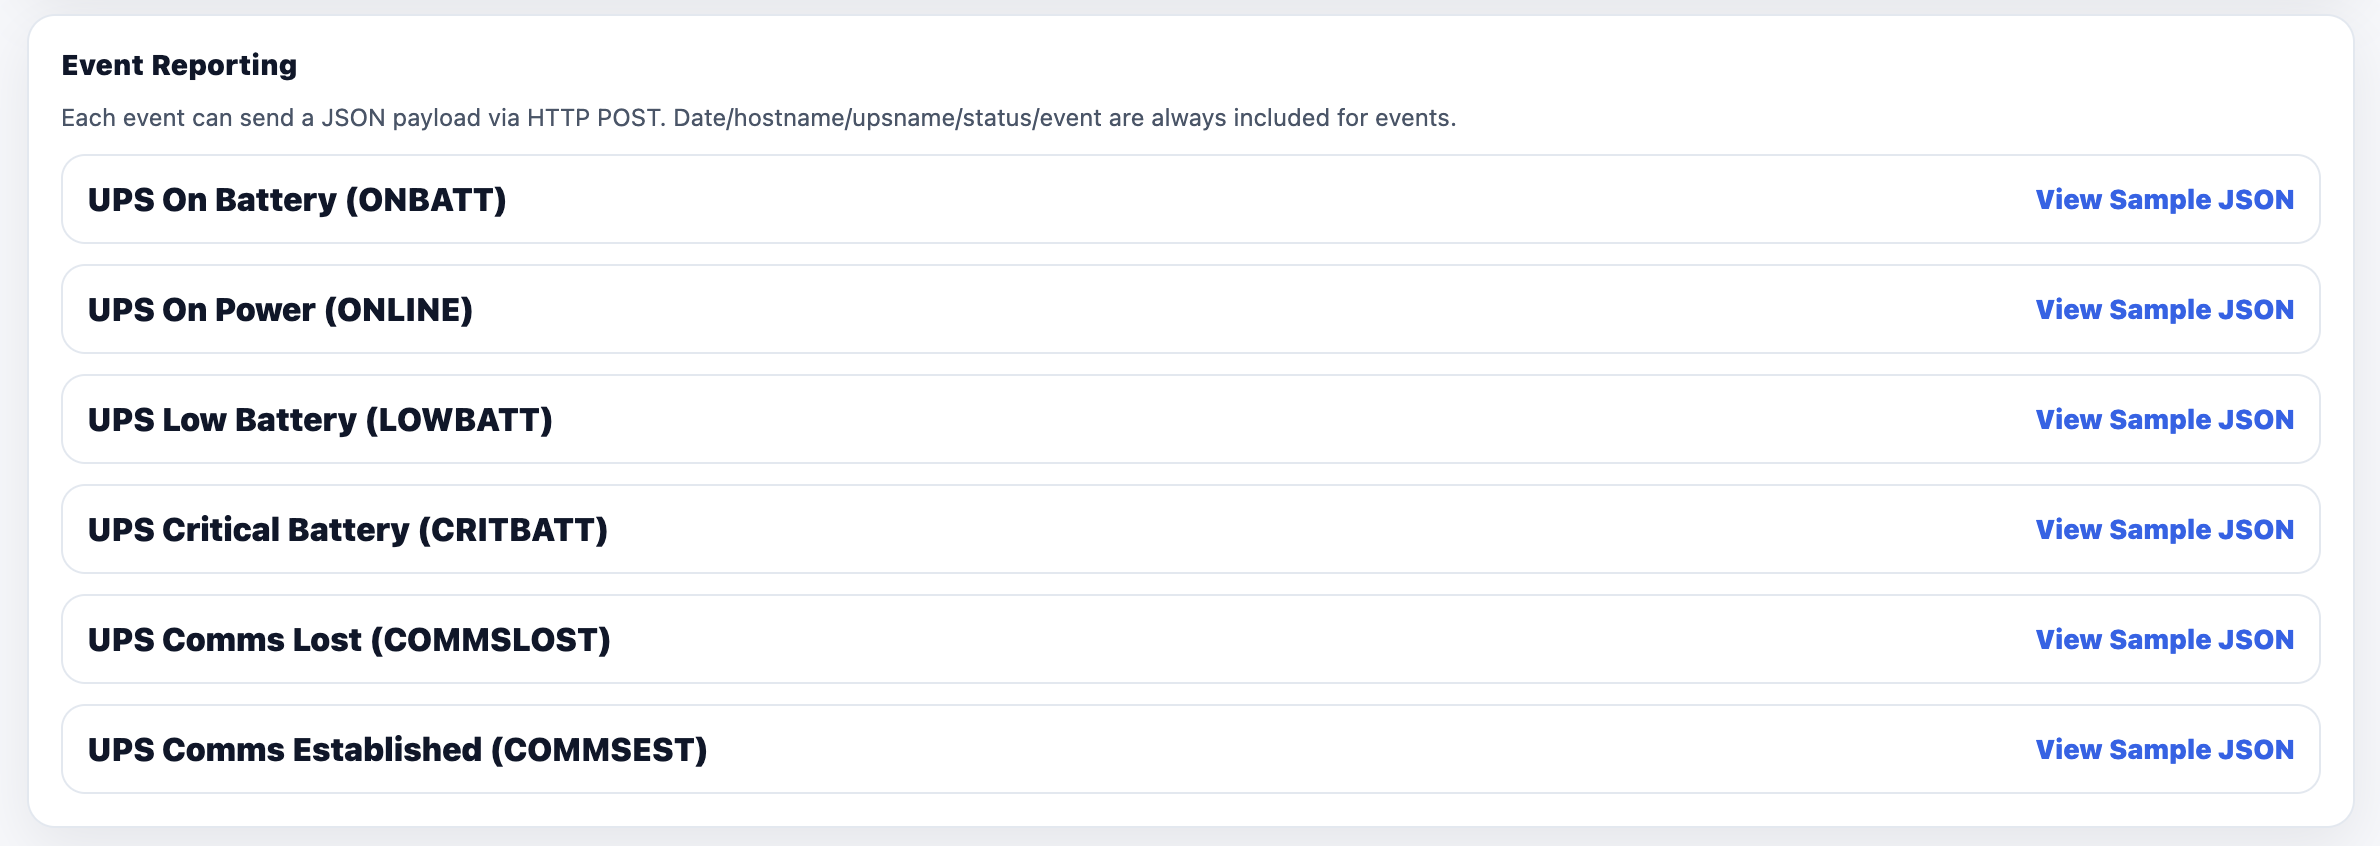Screen dimensions: 2380x846
Task: Open the sample JSON for UPS Comms Lost
Action: click(x=2165, y=639)
